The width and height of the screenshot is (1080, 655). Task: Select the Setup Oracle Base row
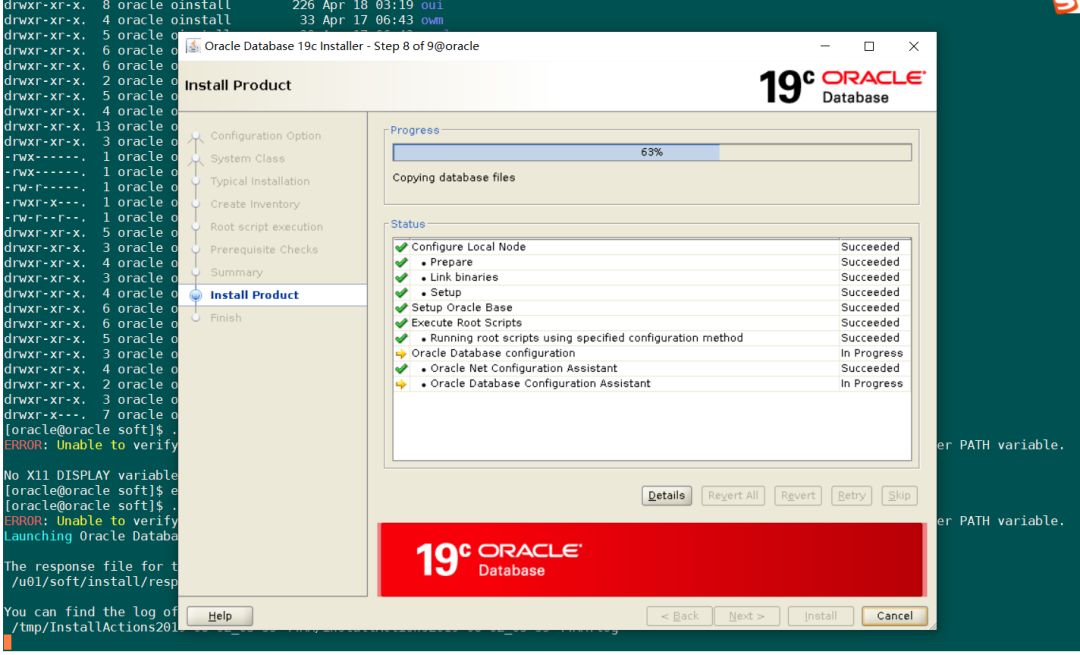[x=652, y=307]
